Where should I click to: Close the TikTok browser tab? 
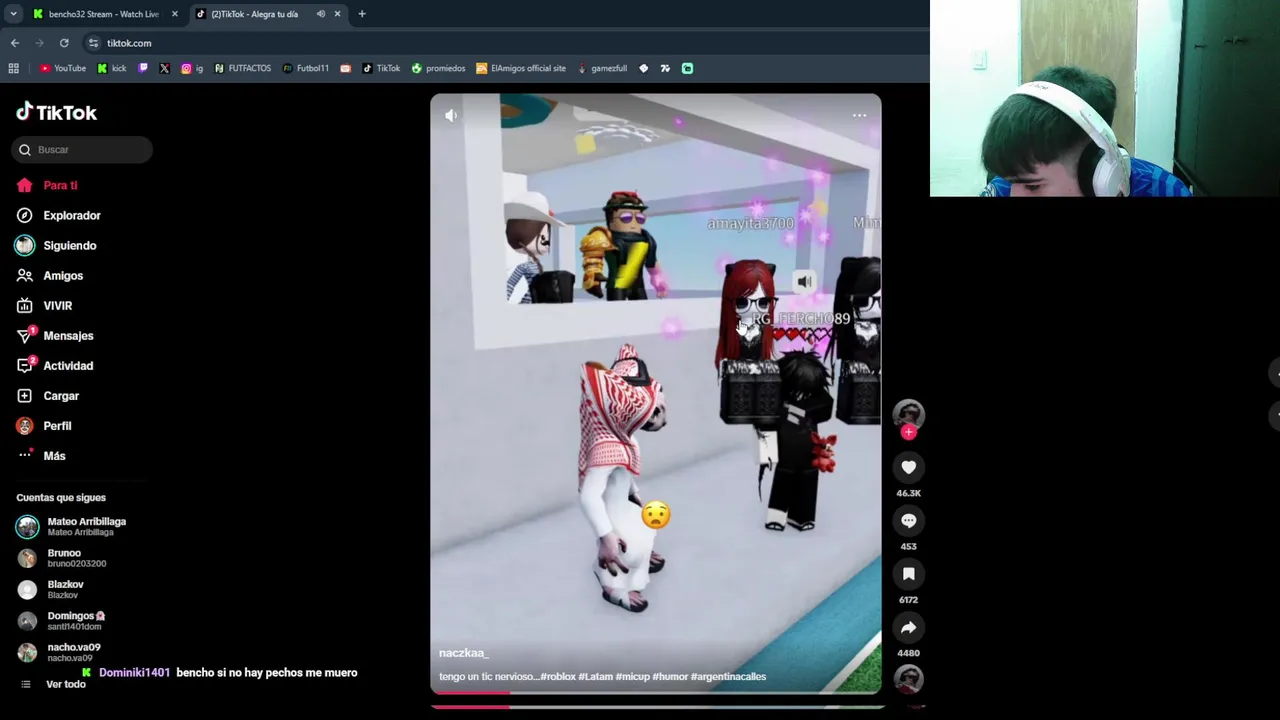(x=337, y=14)
